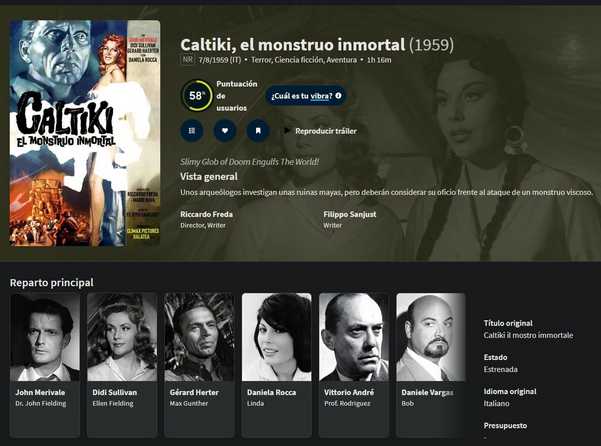Click the Puntuación de usuarios label
601x446 pixels.
pyautogui.click(x=237, y=96)
